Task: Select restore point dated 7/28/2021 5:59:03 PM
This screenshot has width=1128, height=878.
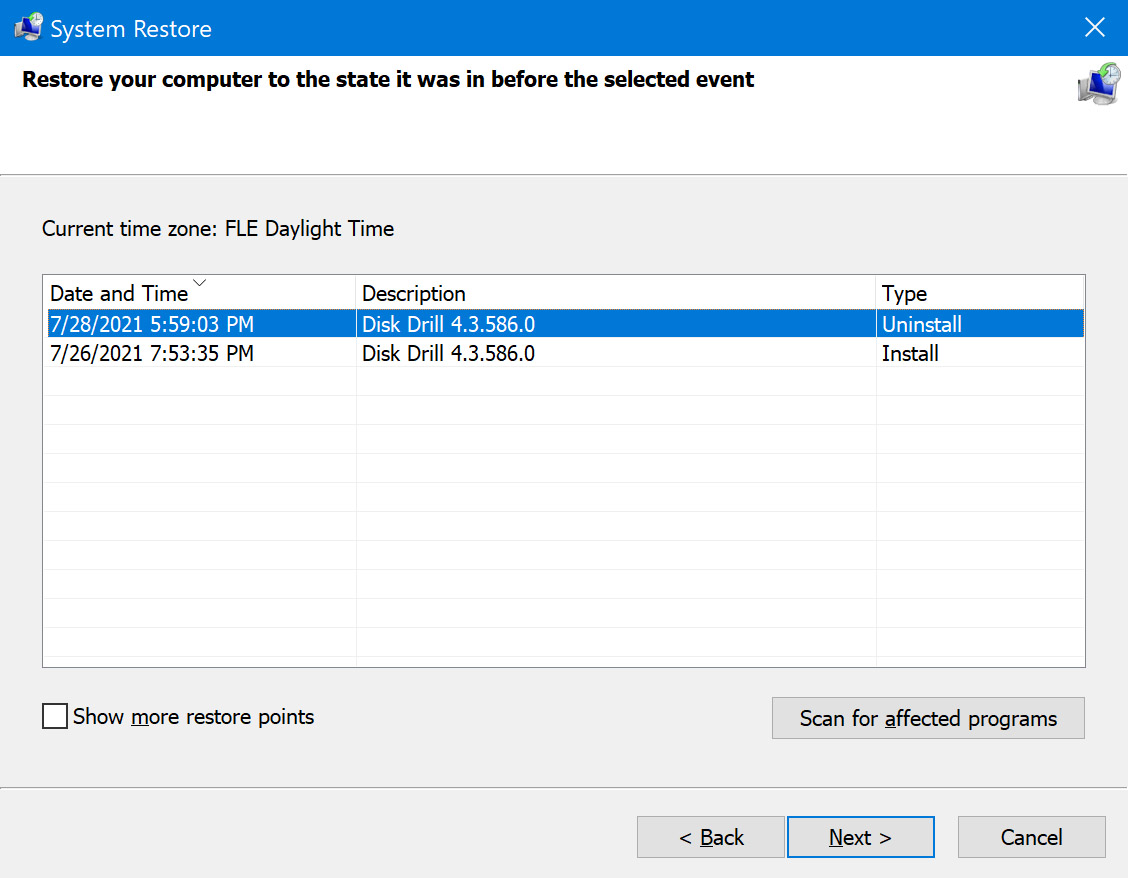Action: 565,324
